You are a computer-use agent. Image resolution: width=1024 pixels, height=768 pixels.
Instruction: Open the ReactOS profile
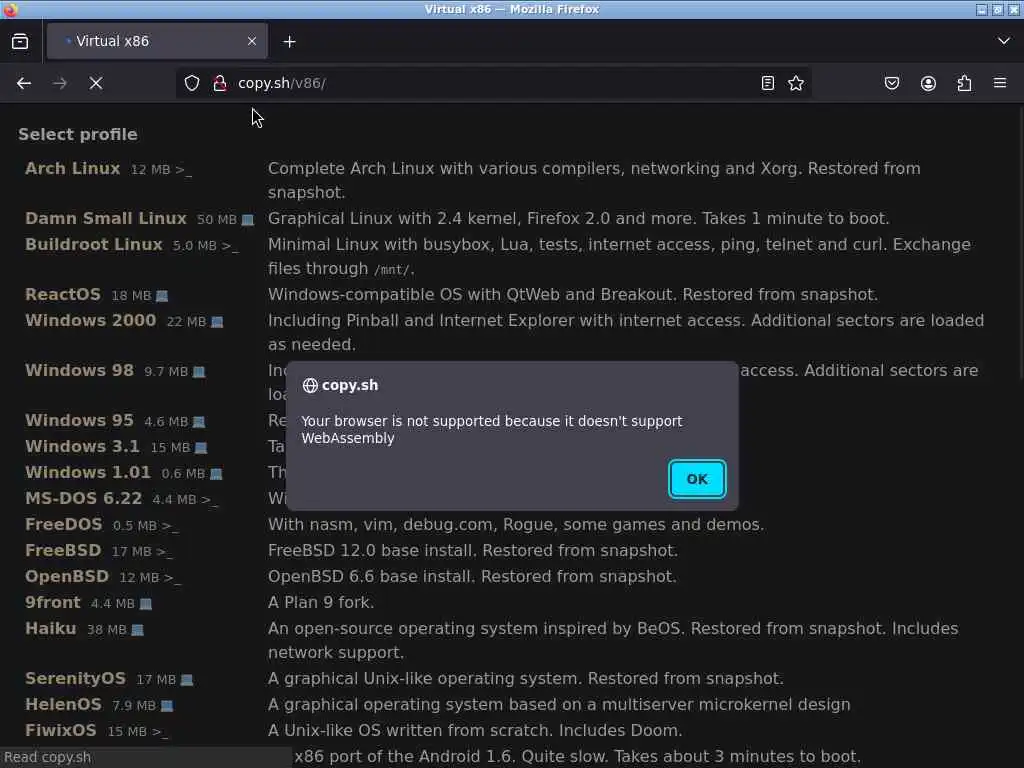click(63, 295)
